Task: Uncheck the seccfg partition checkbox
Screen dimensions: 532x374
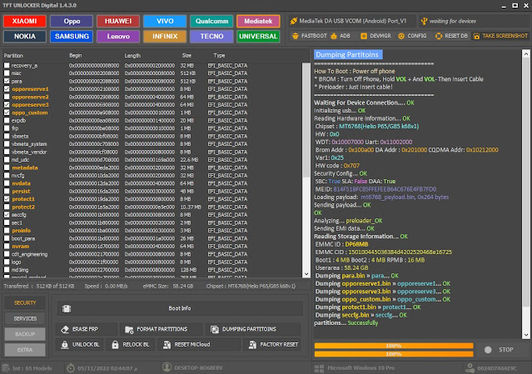Action: (7, 215)
